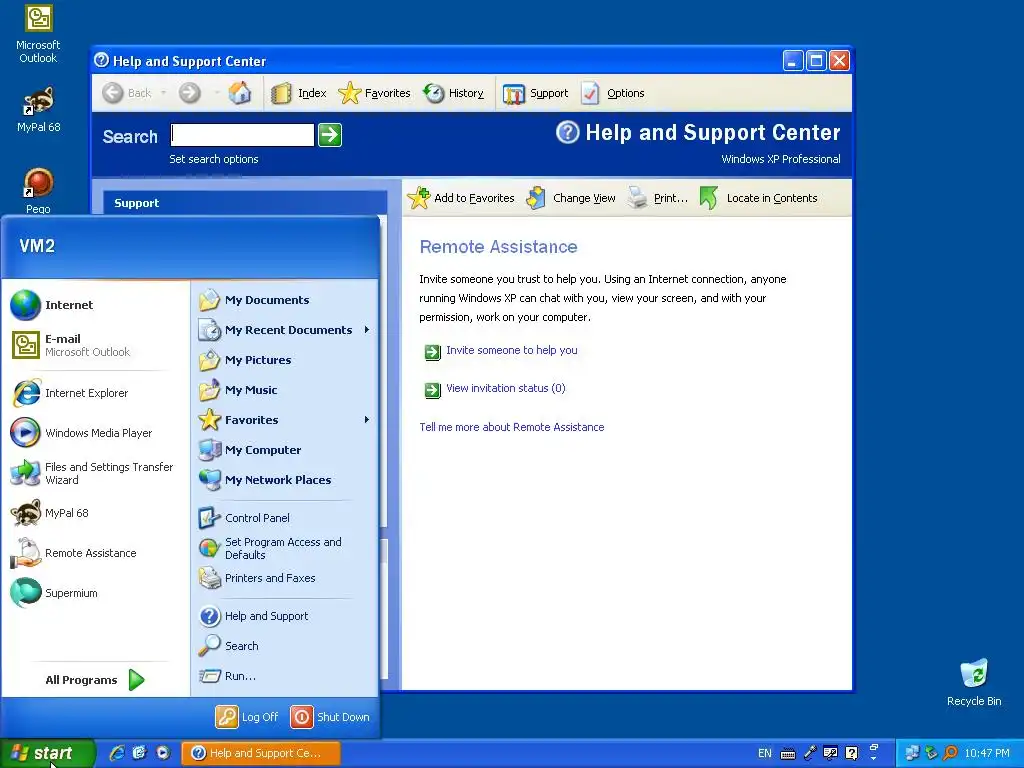
Task: Open the Index in Help toolbar
Action: (298, 93)
